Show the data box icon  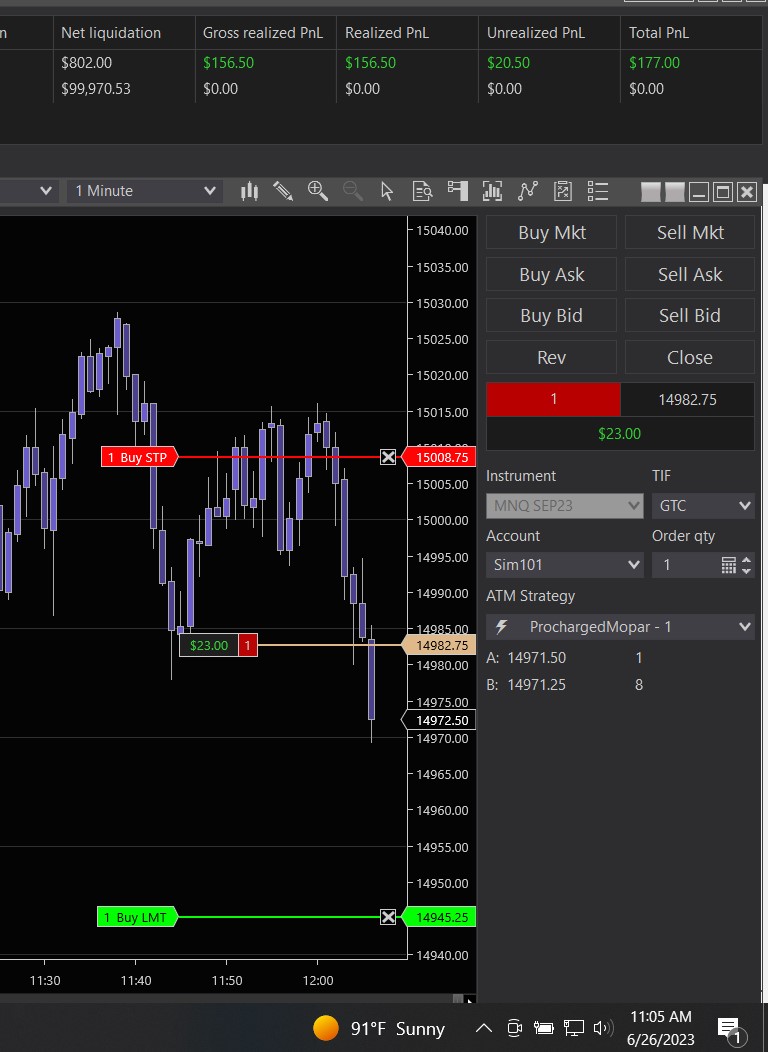[423, 191]
